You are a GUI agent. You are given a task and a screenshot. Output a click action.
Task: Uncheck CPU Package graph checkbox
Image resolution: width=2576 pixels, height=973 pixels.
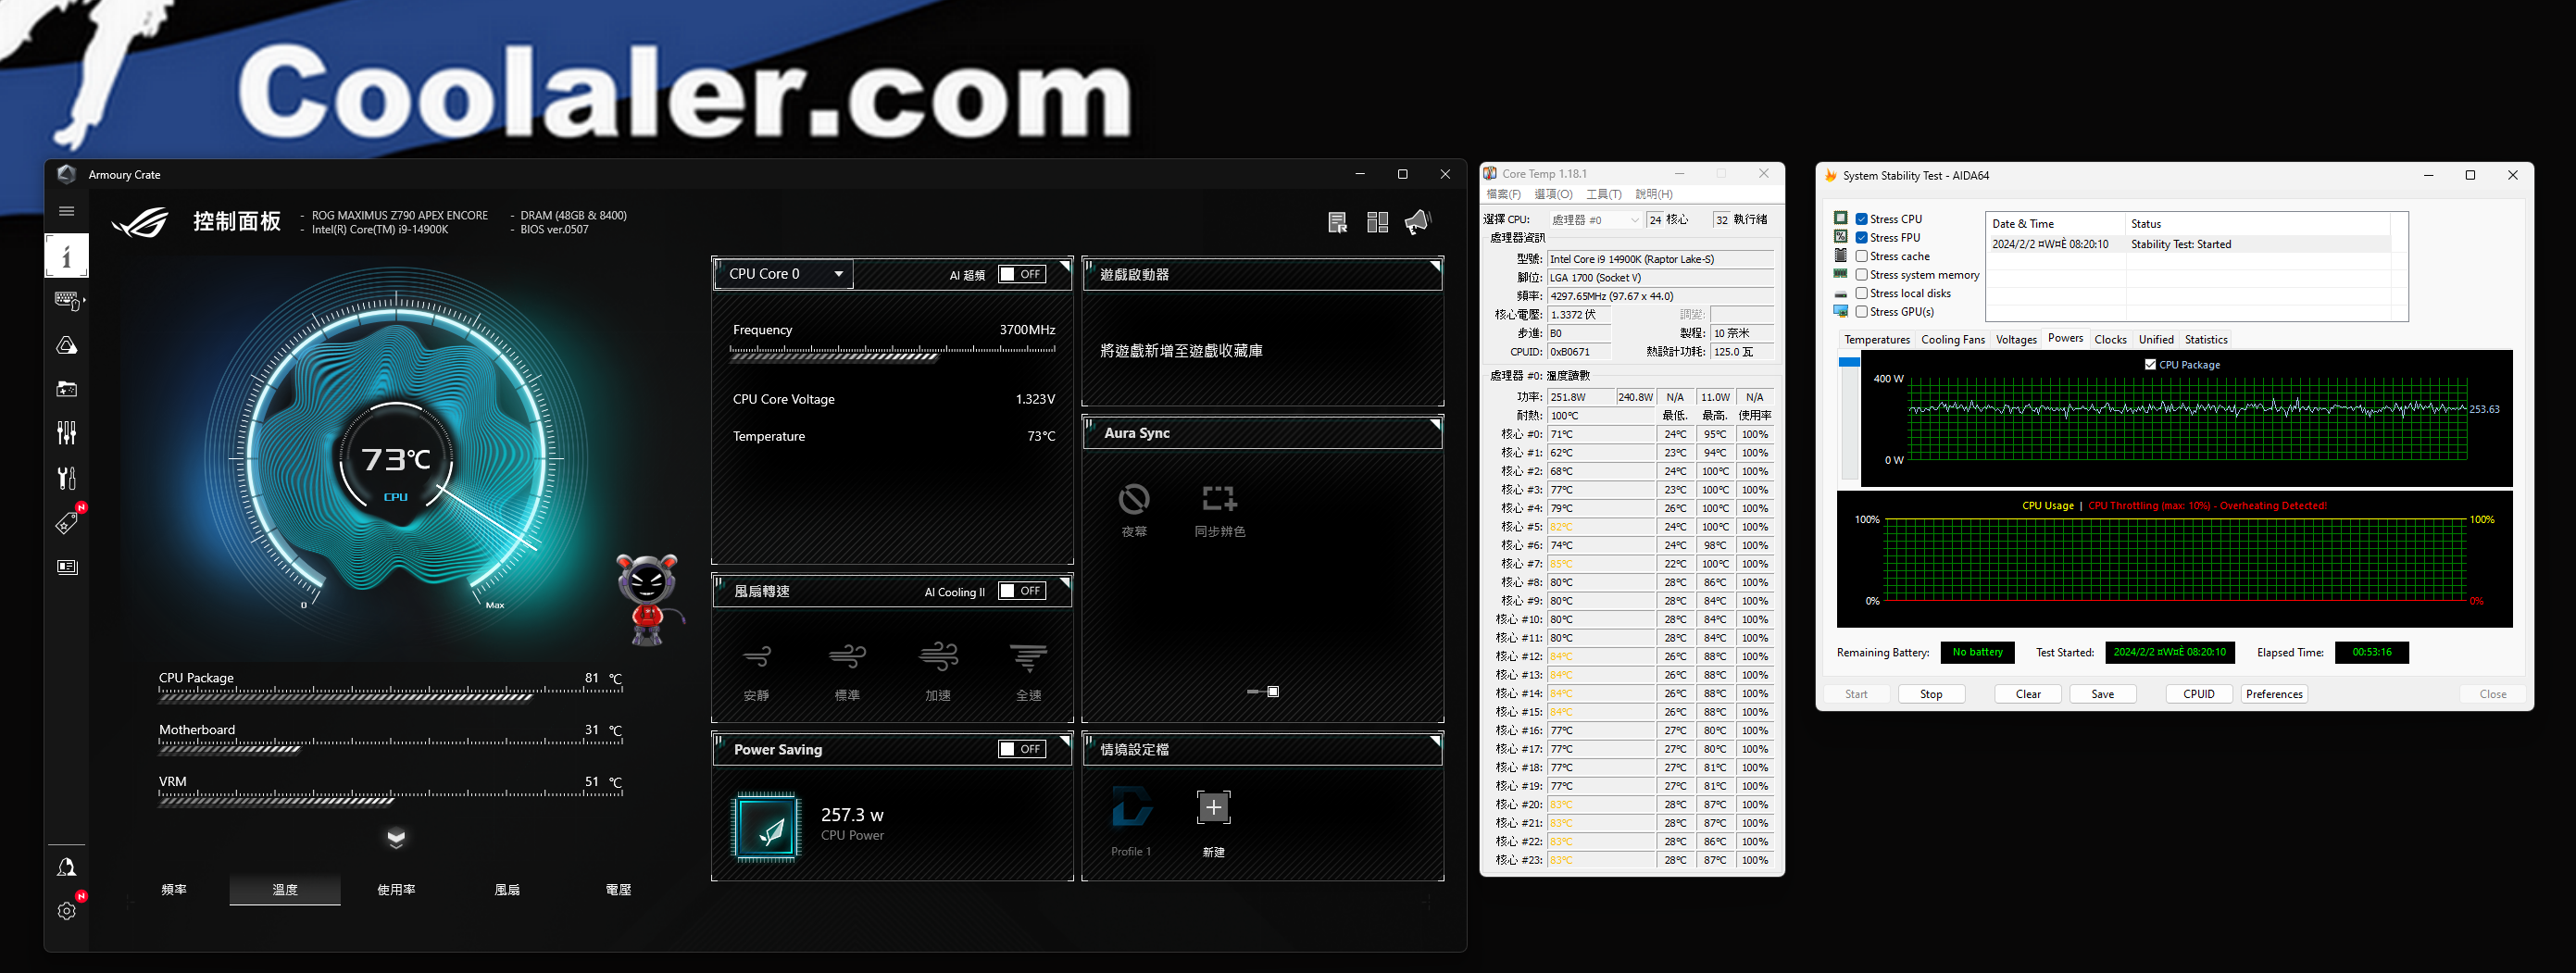tap(2150, 365)
